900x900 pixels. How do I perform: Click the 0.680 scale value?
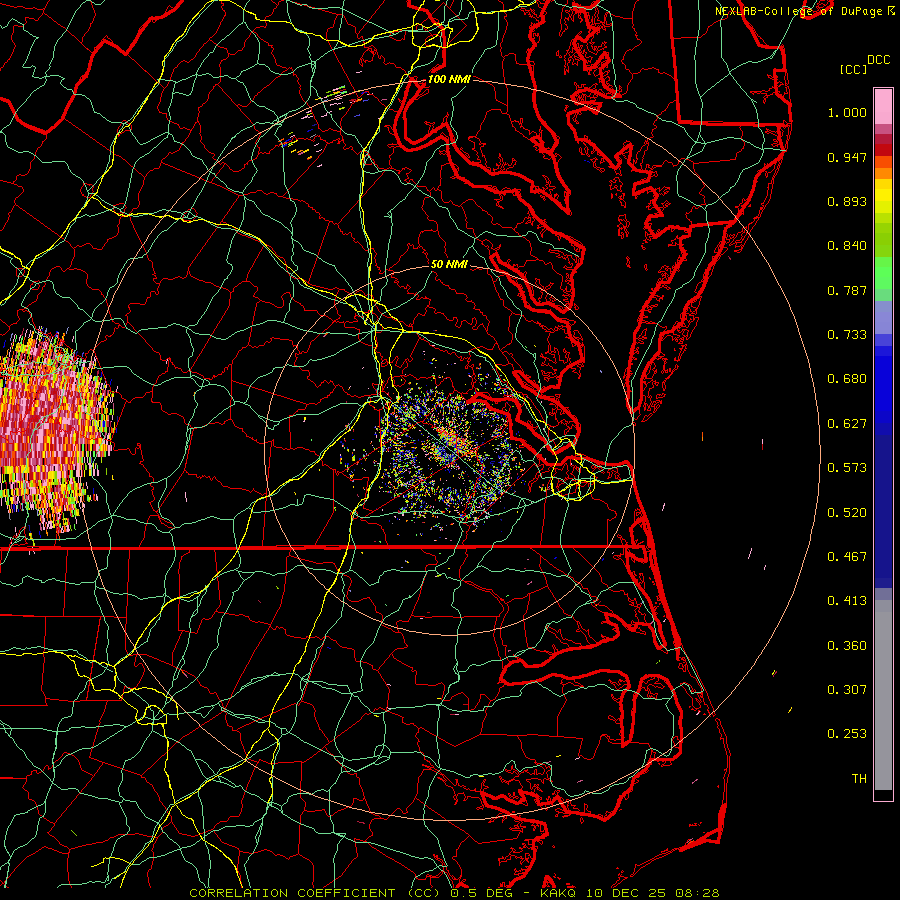point(847,379)
